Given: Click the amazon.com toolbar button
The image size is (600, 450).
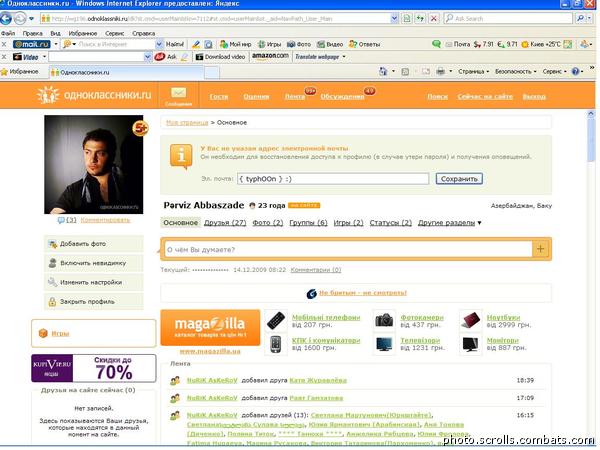Looking at the screenshot, I should [270, 56].
